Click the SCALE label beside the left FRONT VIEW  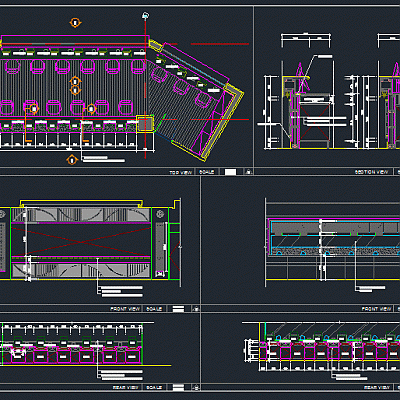[154, 309]
